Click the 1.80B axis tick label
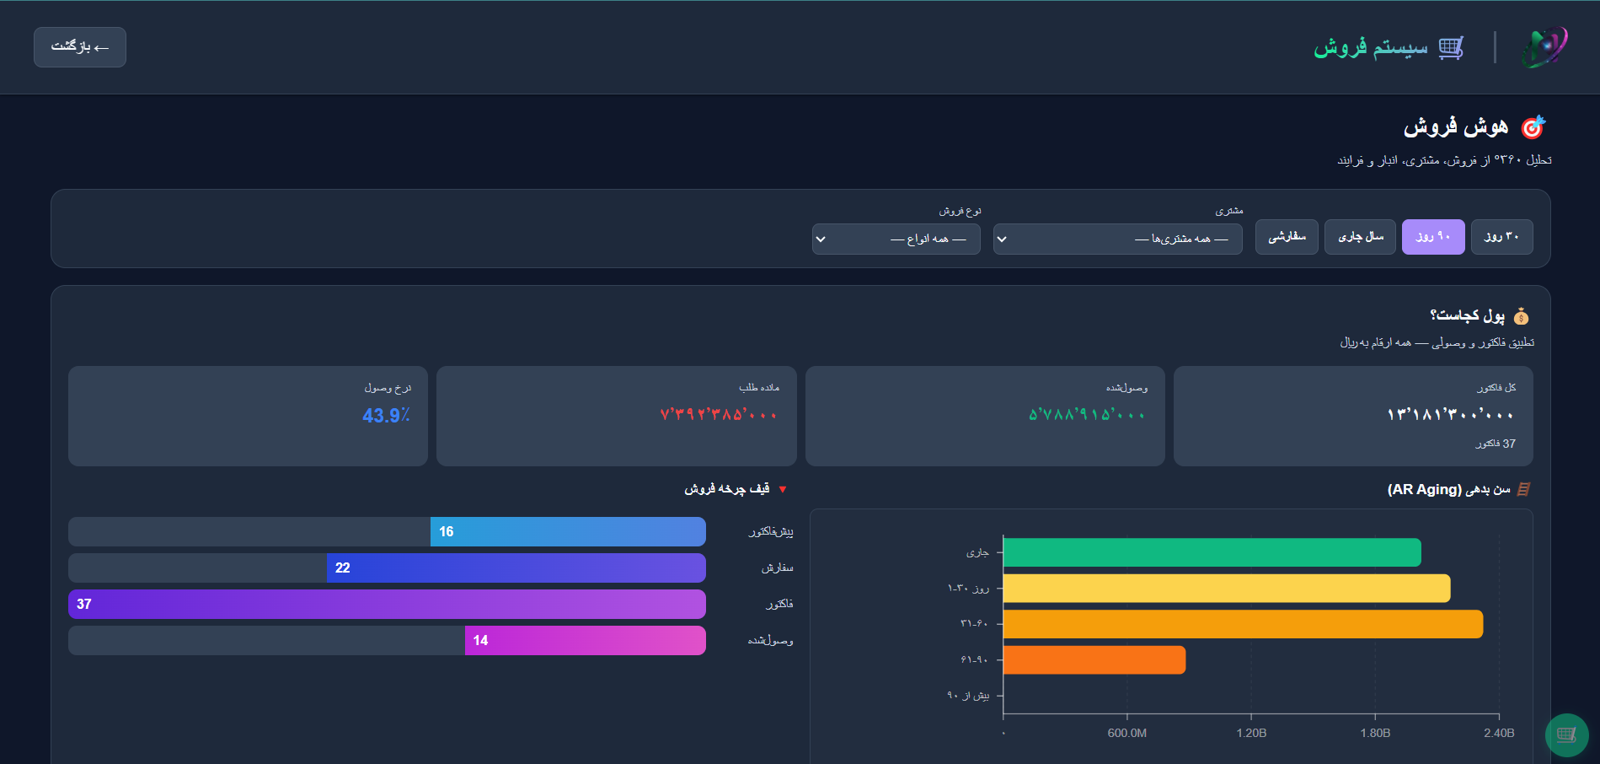 [x=1375, y=733]
